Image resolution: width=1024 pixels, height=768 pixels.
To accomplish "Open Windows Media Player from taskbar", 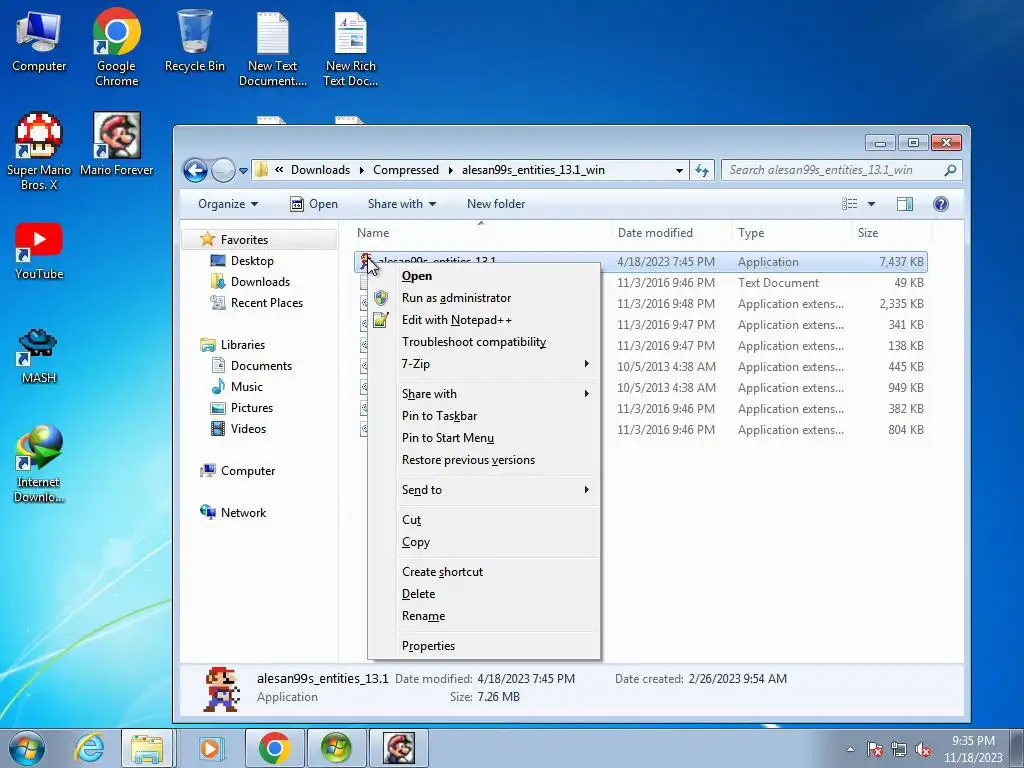I will [210, 748].
